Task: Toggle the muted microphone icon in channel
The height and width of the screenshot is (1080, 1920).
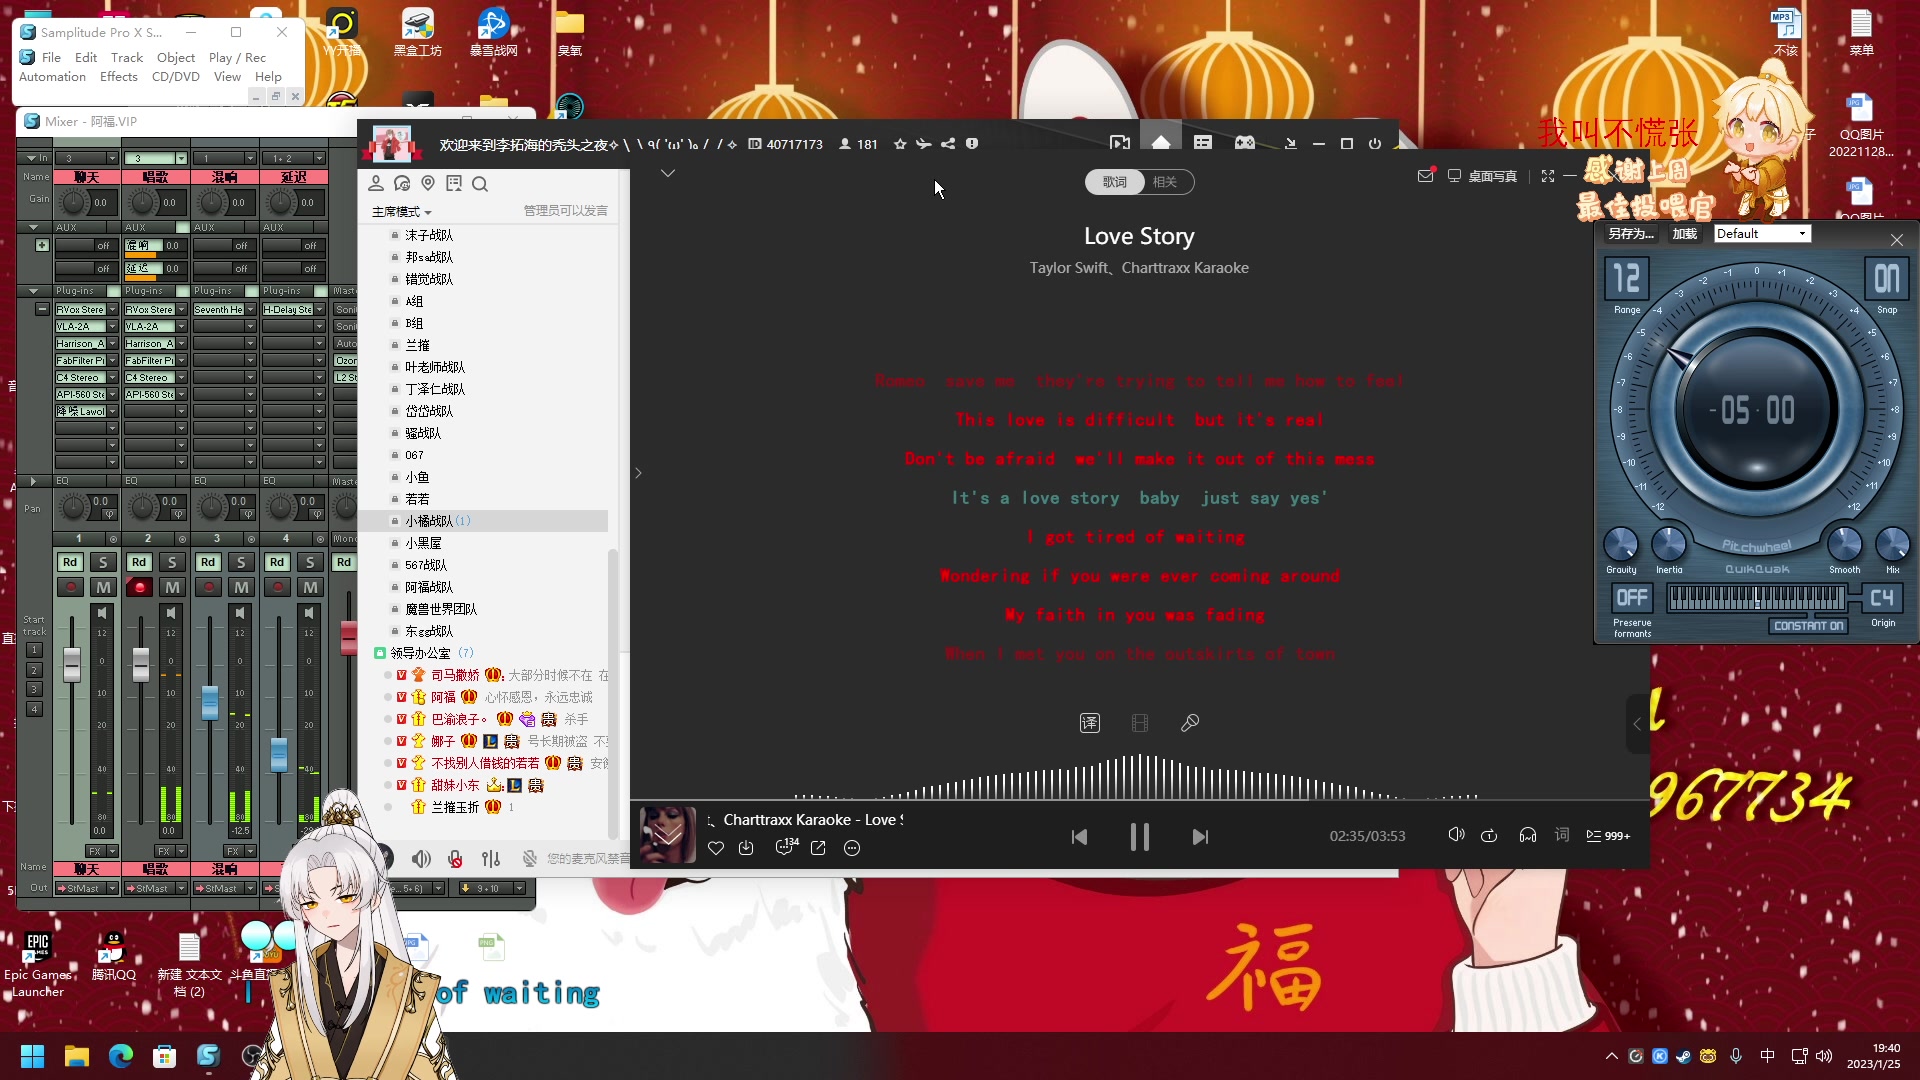Action: point(455,859)
